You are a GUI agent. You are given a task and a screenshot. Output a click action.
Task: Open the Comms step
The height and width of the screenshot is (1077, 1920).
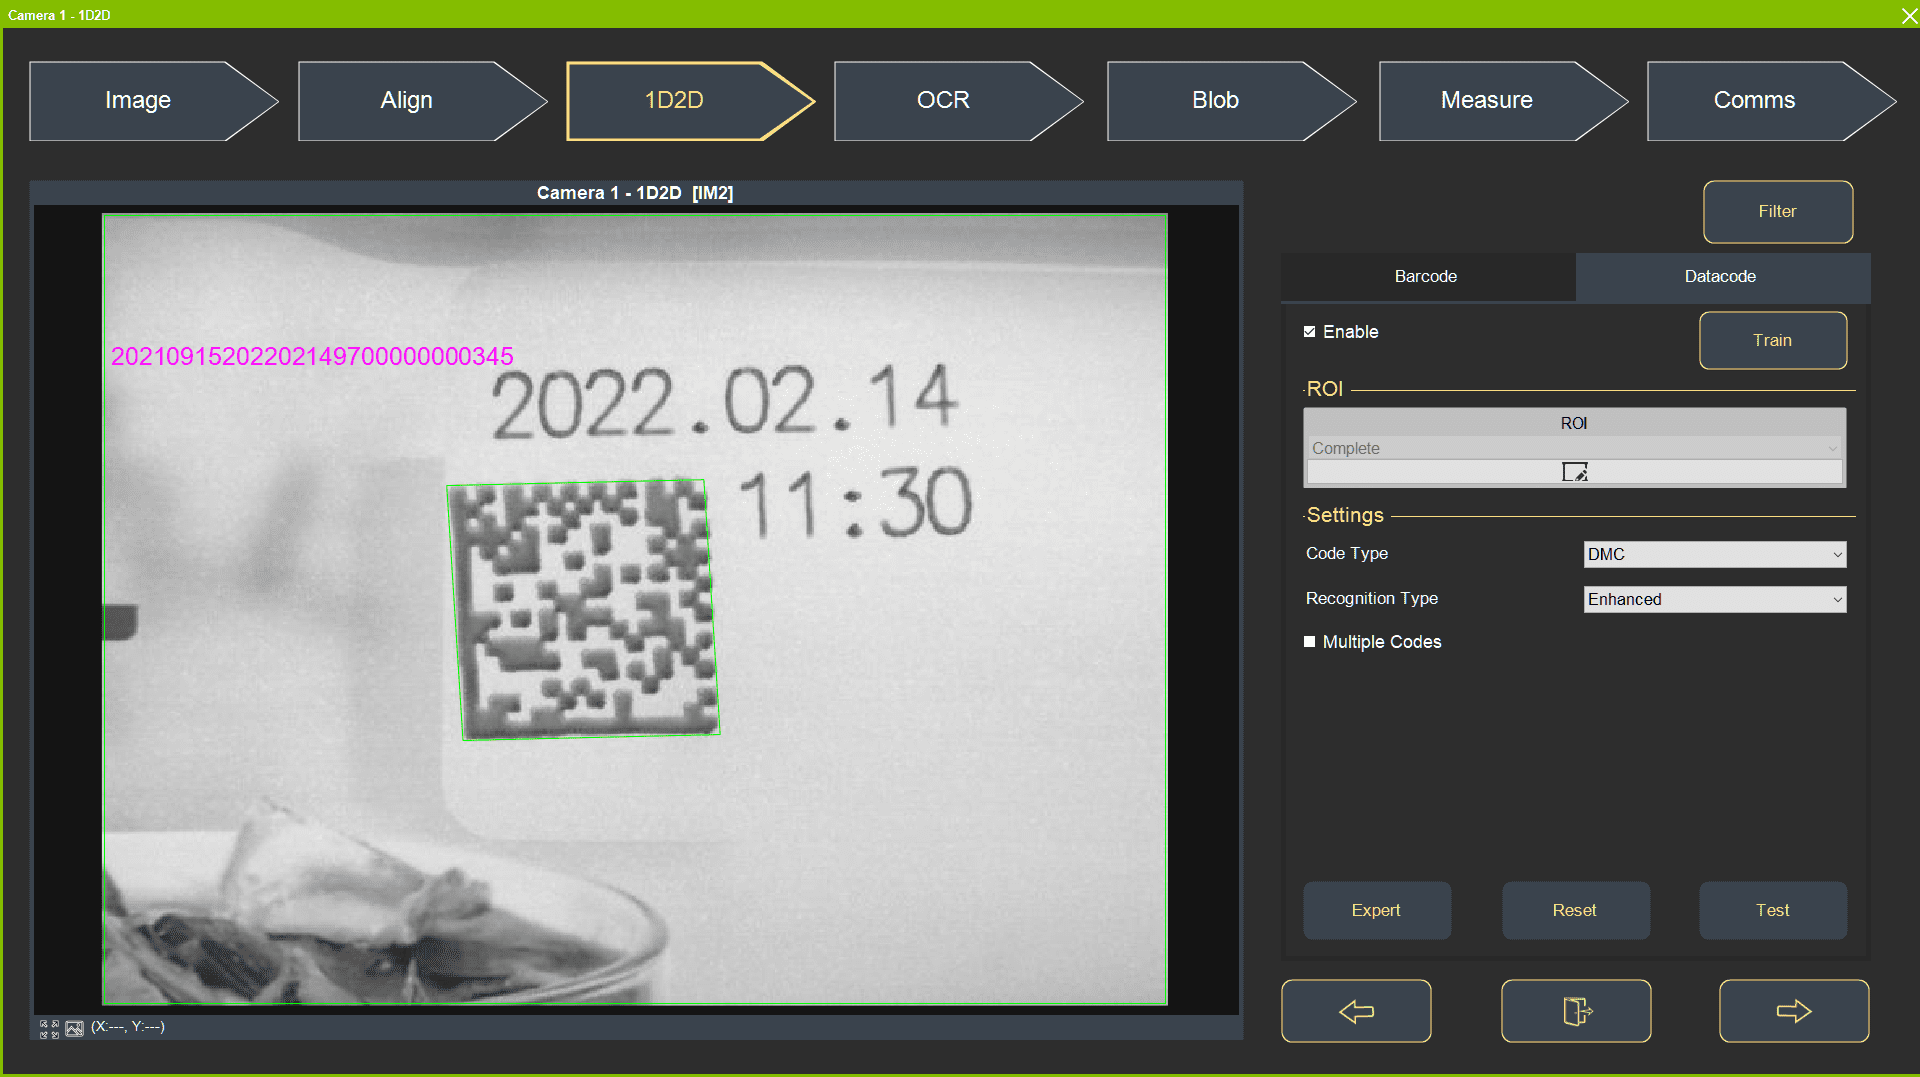(1771, 100)
